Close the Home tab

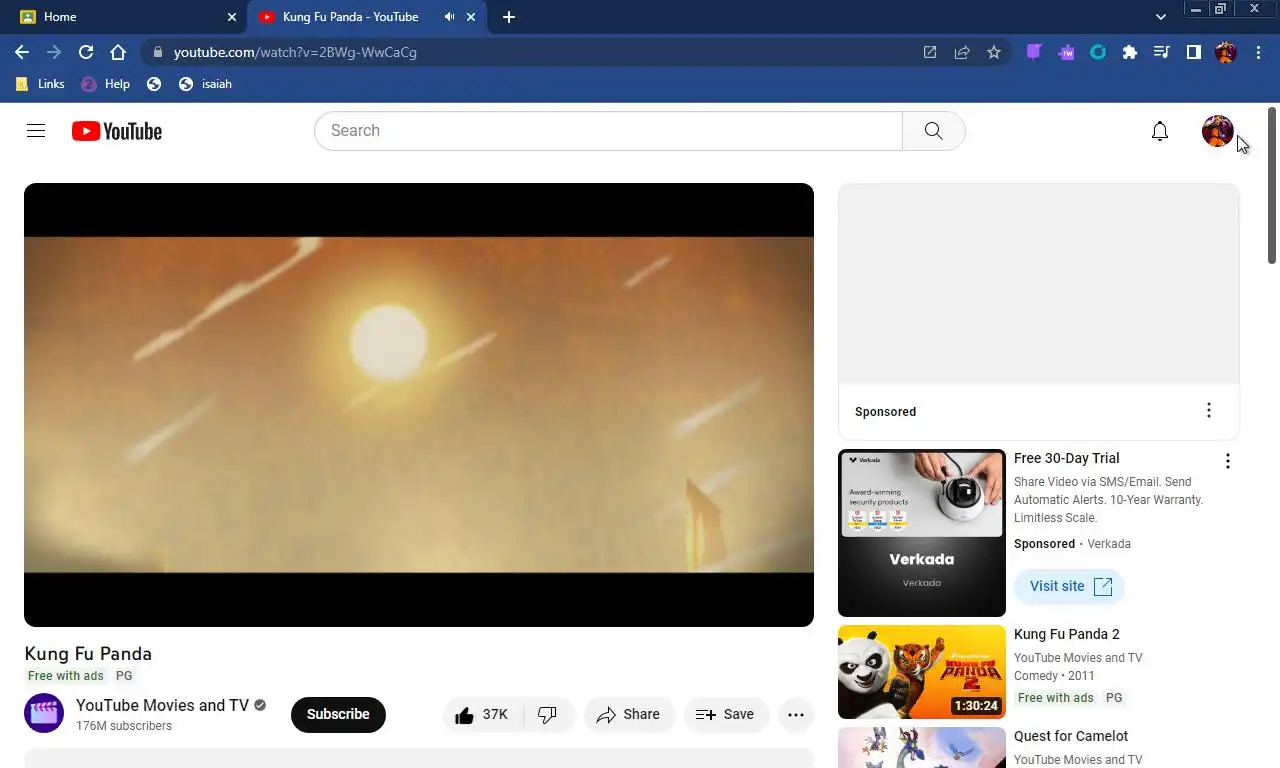(x=232, y=17)
